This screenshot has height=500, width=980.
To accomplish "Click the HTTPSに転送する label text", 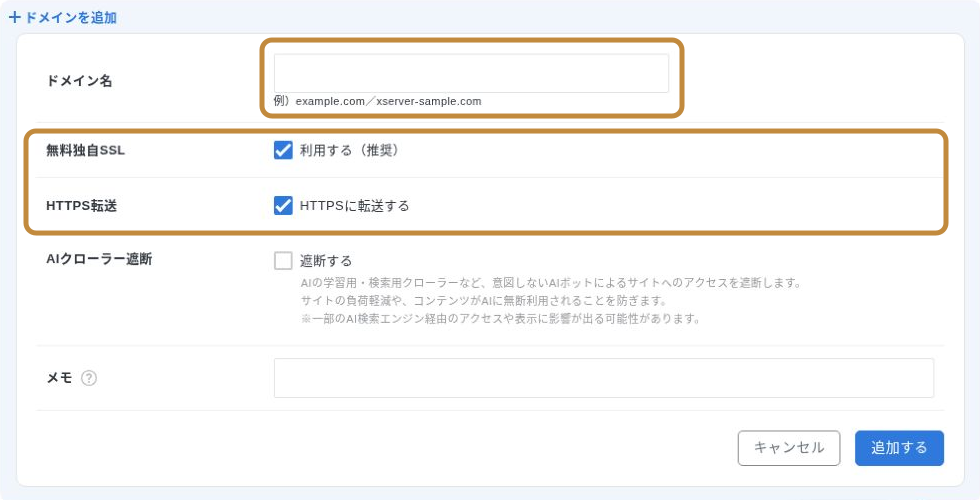I will point(354,205).
